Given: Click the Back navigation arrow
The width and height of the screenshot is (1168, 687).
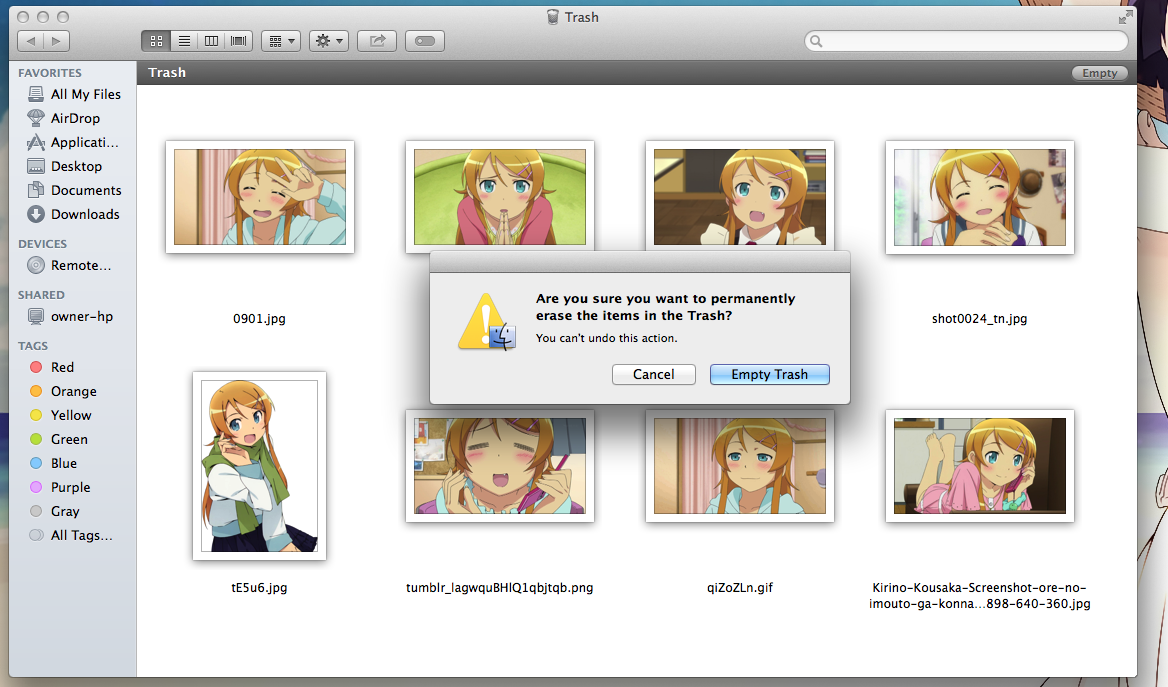Looking at the screenshot, I should tap(31, 41).
